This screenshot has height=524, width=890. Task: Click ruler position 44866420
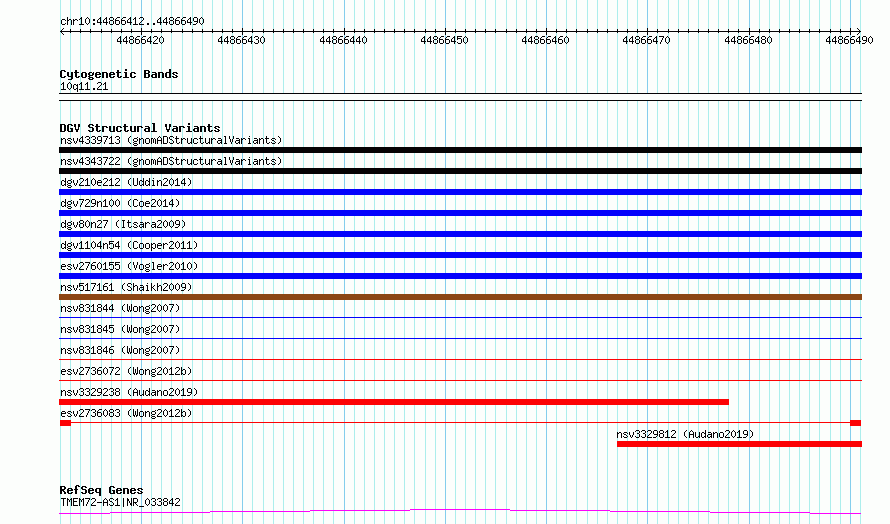140,40
